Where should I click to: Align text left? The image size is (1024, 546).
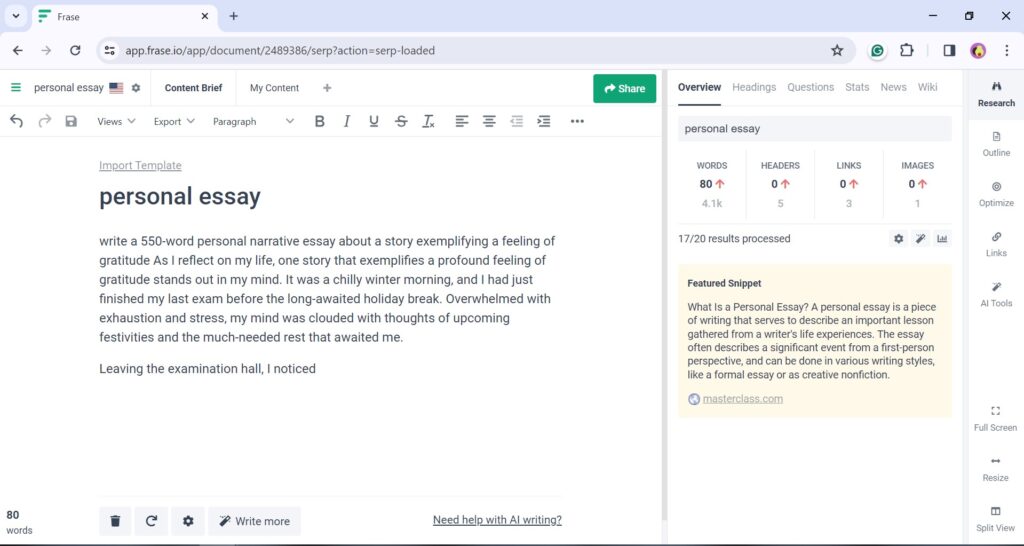pyautogui.click(x=462, y=121)
